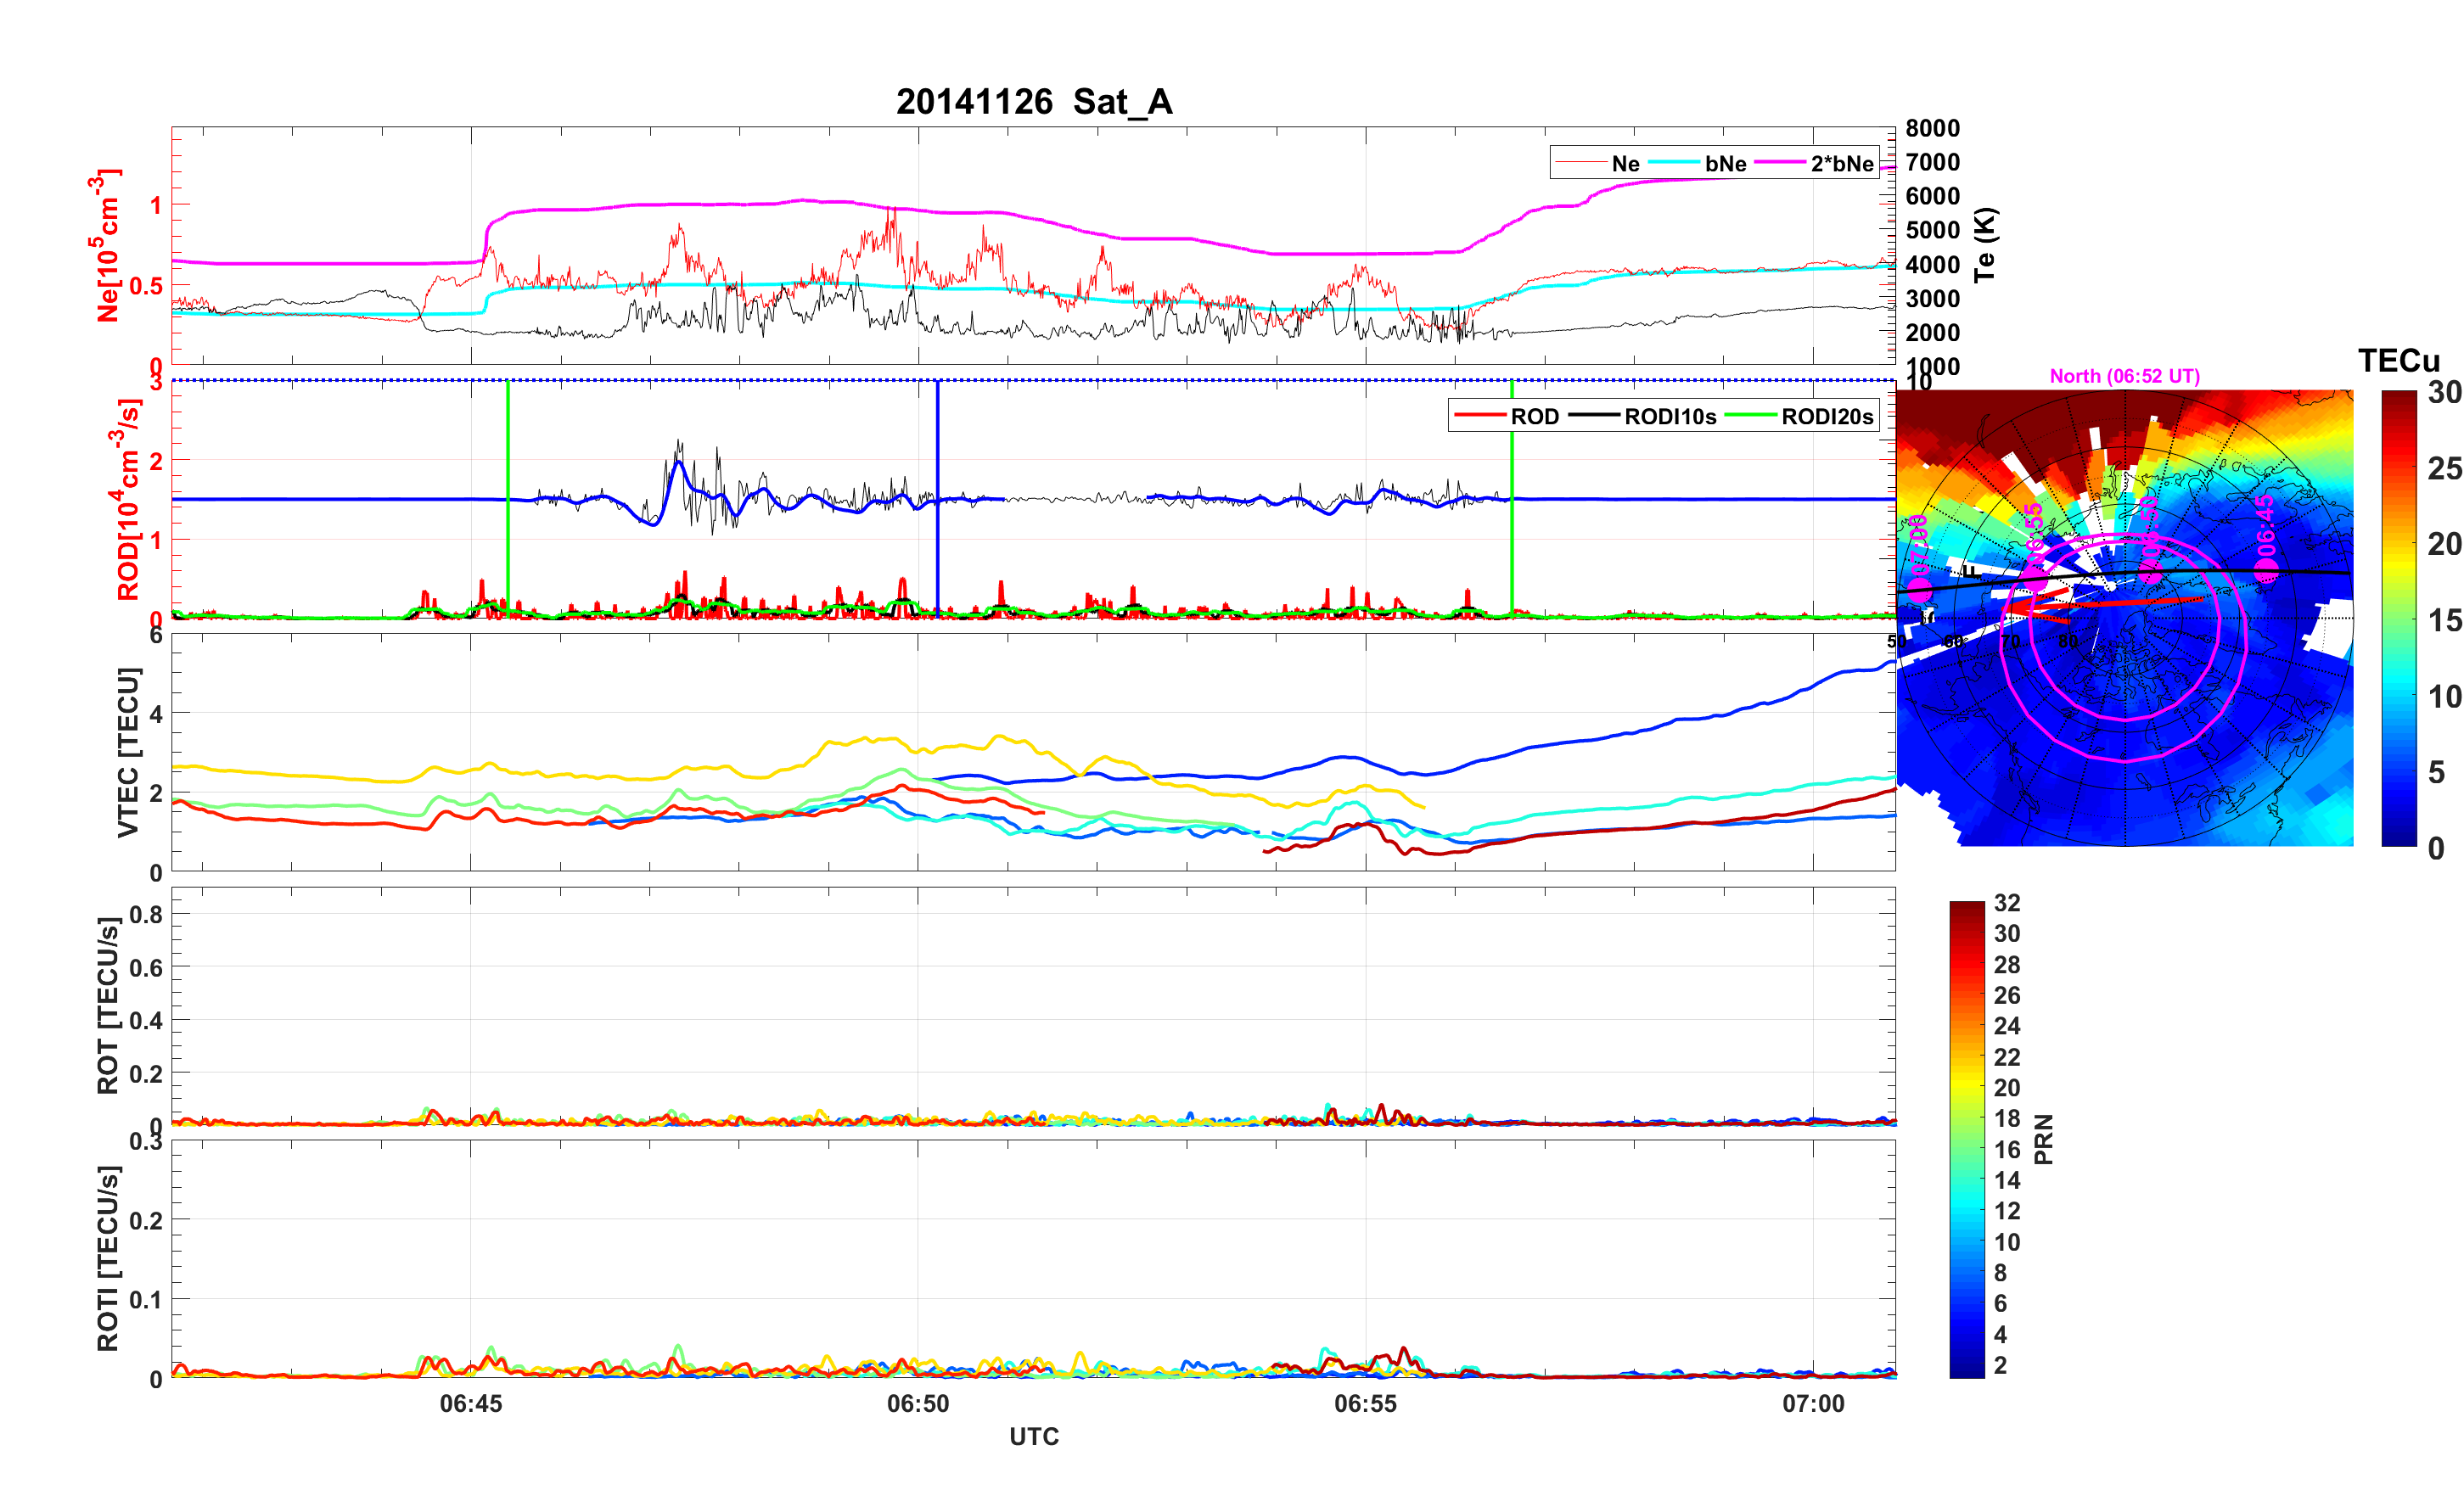Image resolution: width=2464 pixels, height=1490 pixels.
Task: Click the 07:00 tick label on the UTC axis
Action: pos(1813,1403)
